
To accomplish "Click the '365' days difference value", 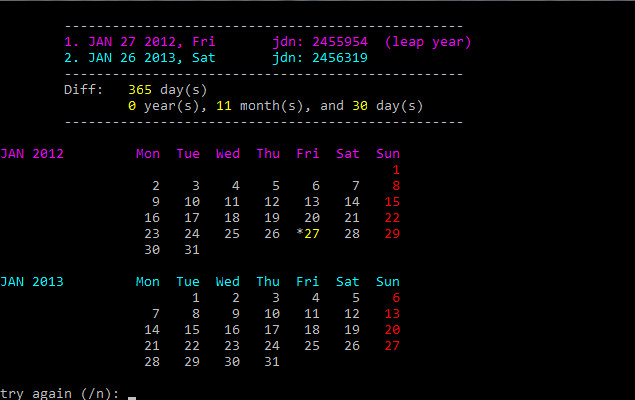I will coord(140,90).
